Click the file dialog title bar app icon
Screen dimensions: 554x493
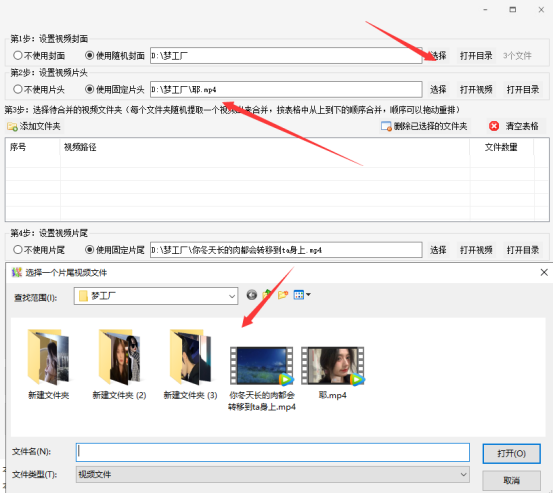(x=17, y=272)
